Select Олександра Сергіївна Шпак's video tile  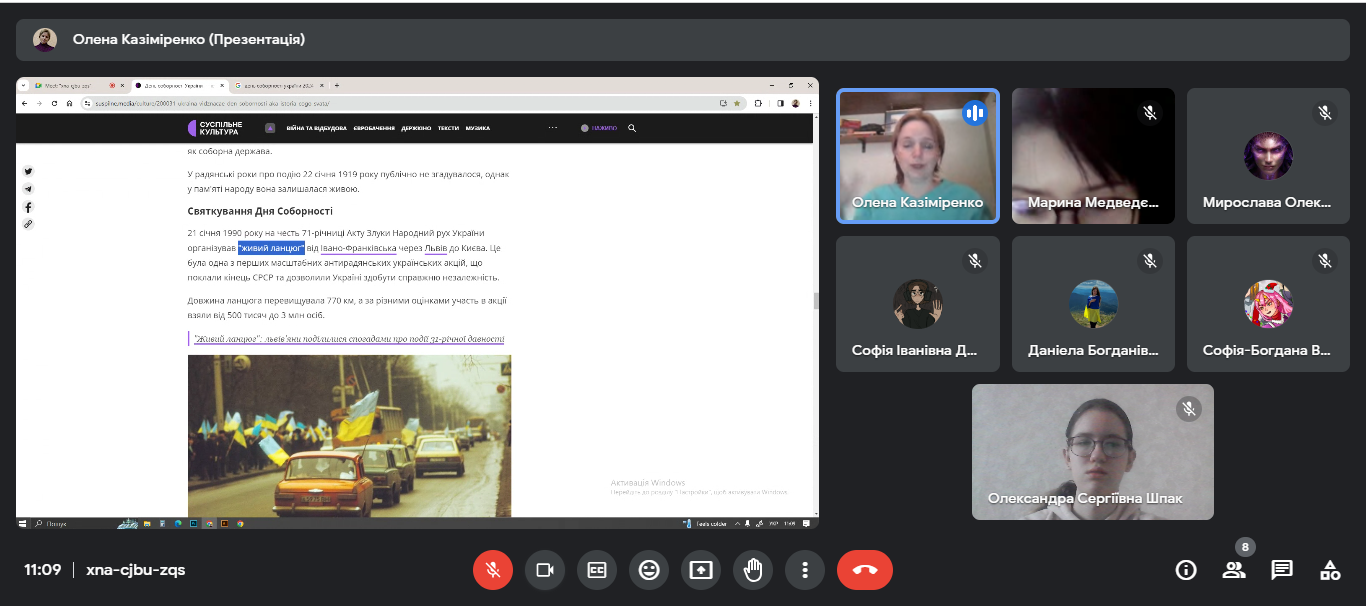[x=1092, y=452]
